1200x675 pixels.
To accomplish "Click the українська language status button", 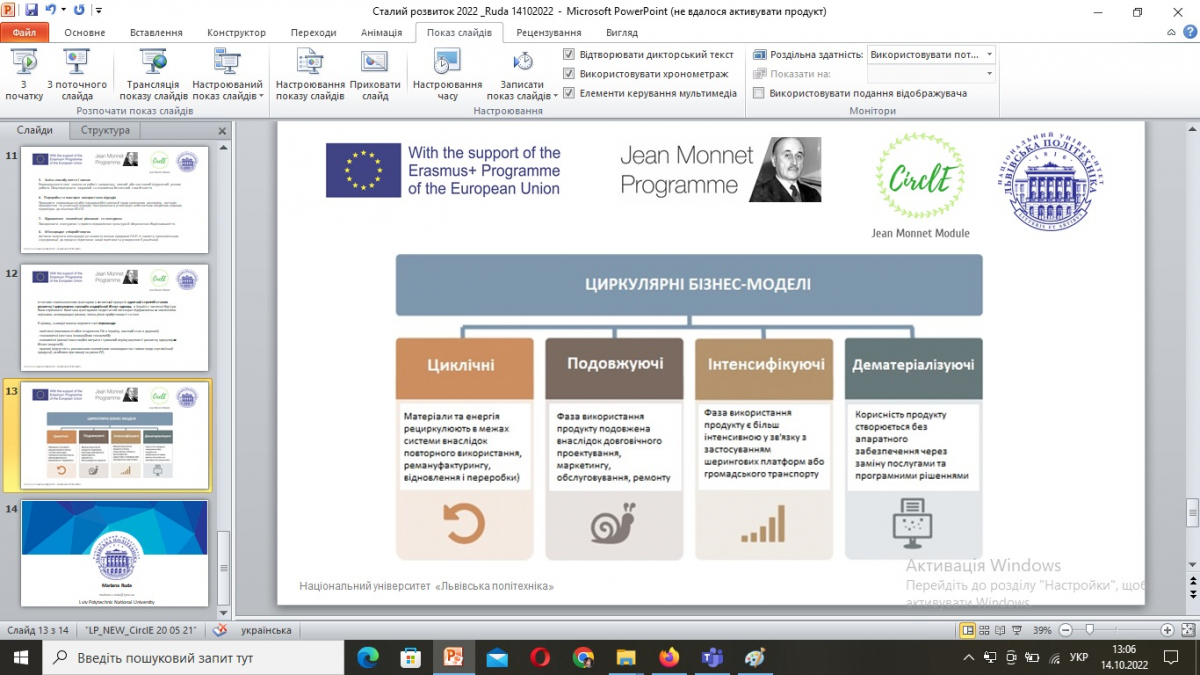I will (258, 631).
